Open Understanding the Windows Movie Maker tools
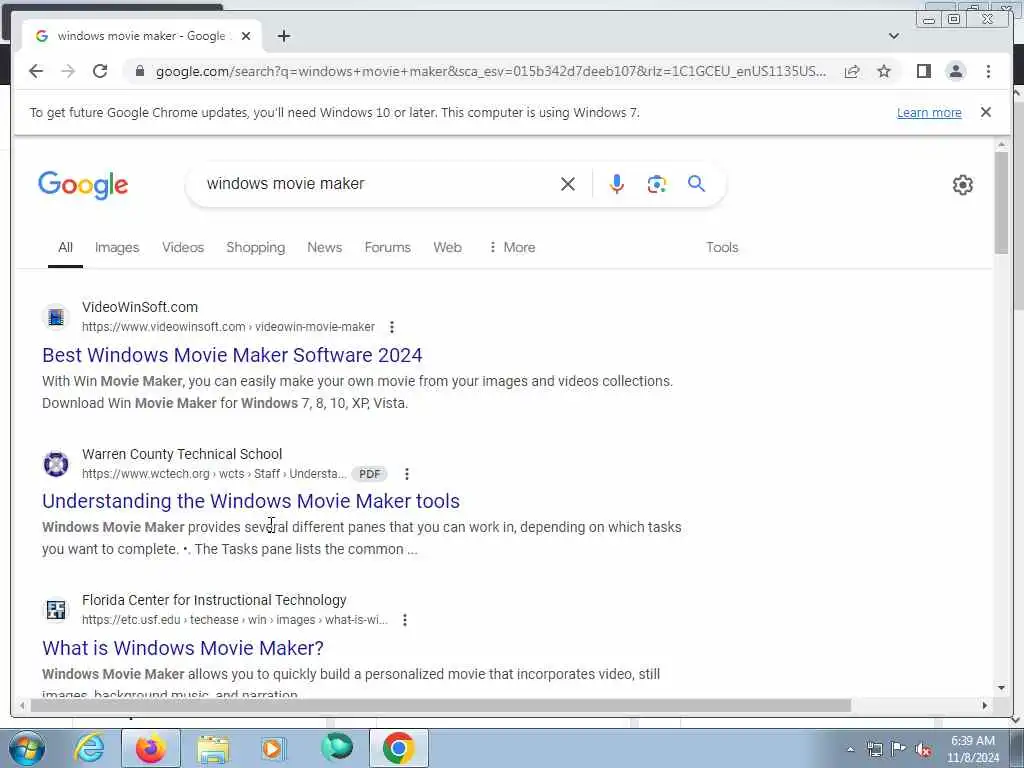The height and width of the screenshot is (768, 1024). [x=251, y=501]
